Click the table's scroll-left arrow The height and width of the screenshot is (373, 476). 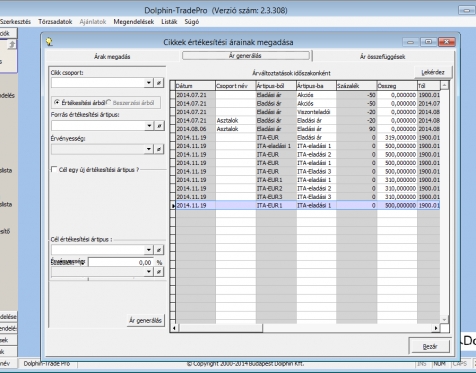coord(174,328)
